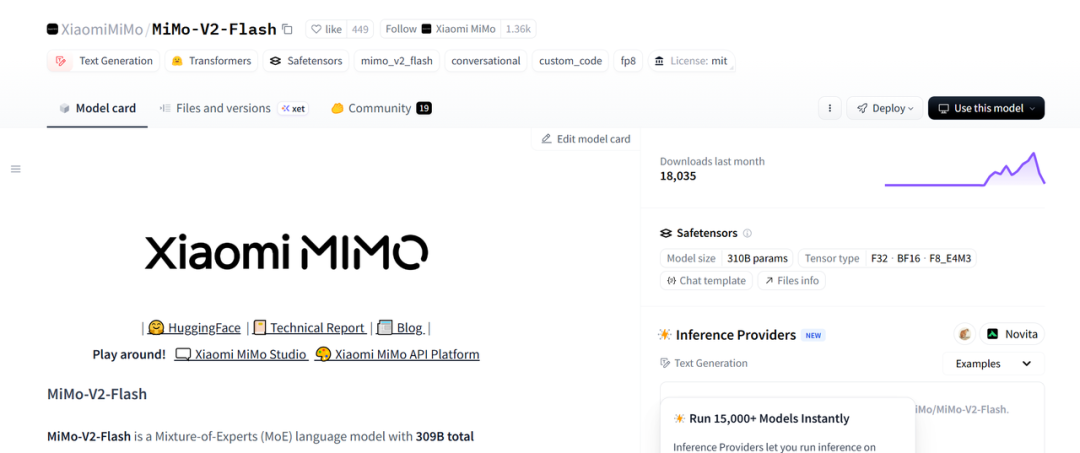Viewport: 1080px width, 453px height.
Task: Click the heart like button
Action: tap(326, 29)
